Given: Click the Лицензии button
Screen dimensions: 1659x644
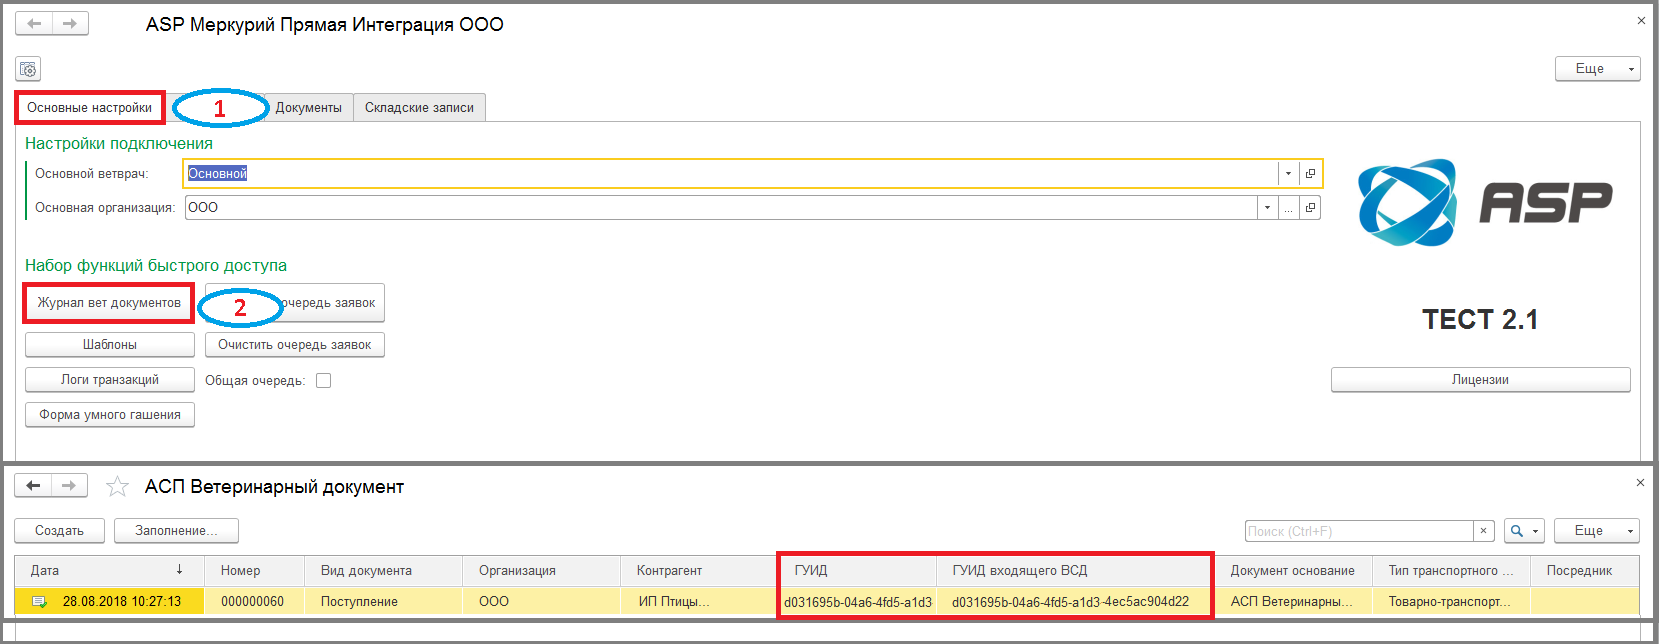Looking at the screenshot, I should pos(1480,379).
